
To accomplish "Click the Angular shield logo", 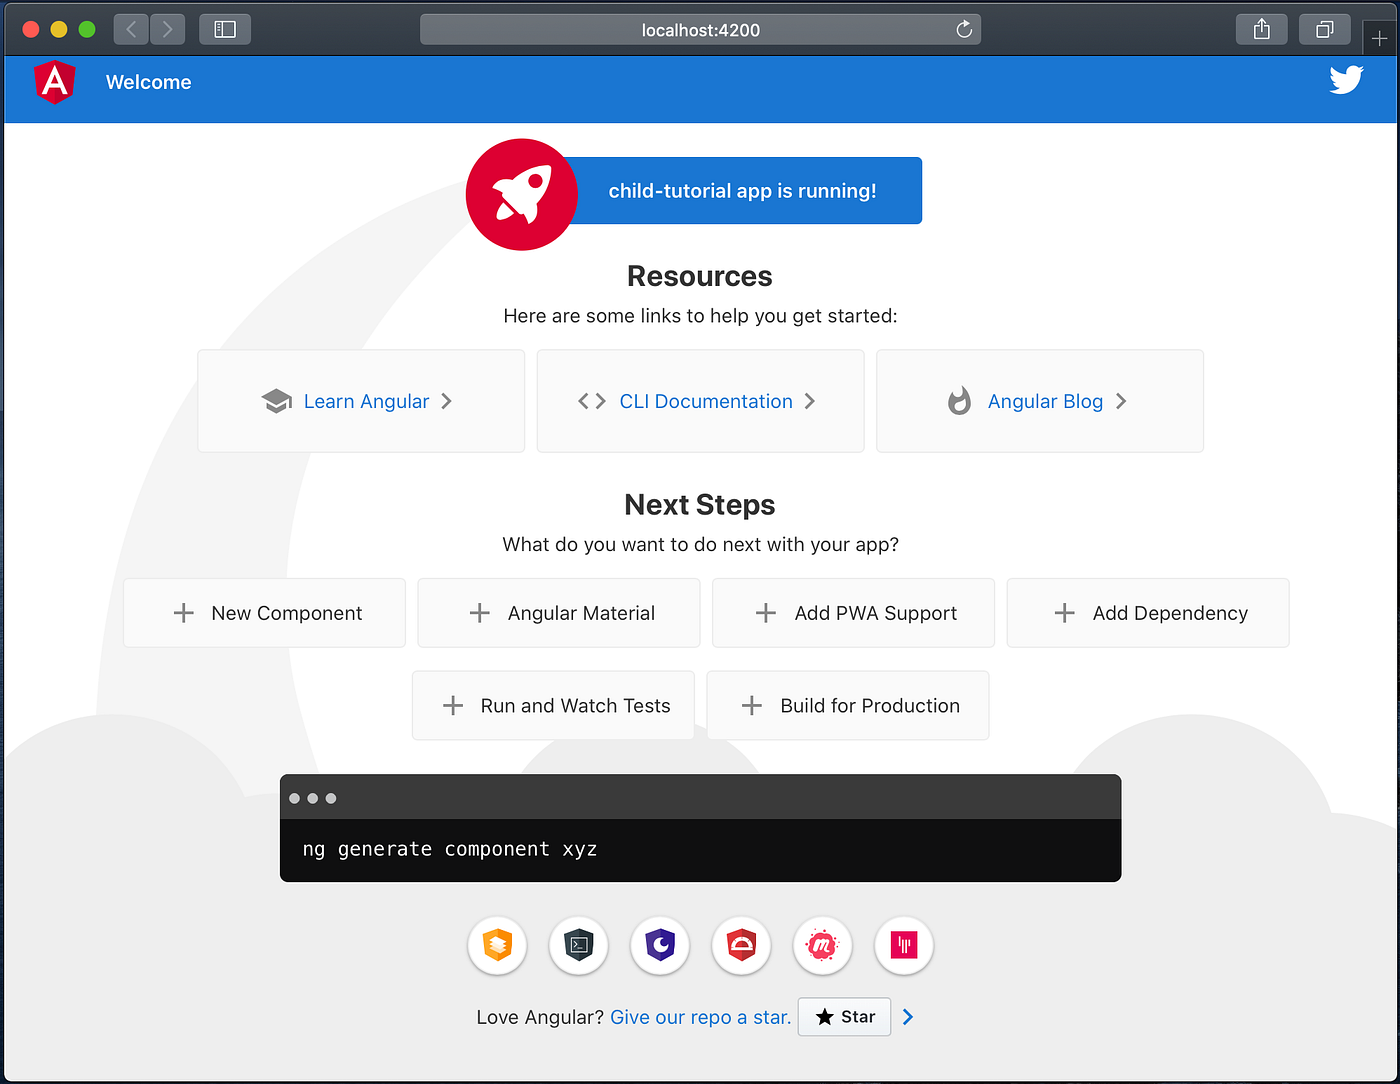I will (x=55, y=82).
